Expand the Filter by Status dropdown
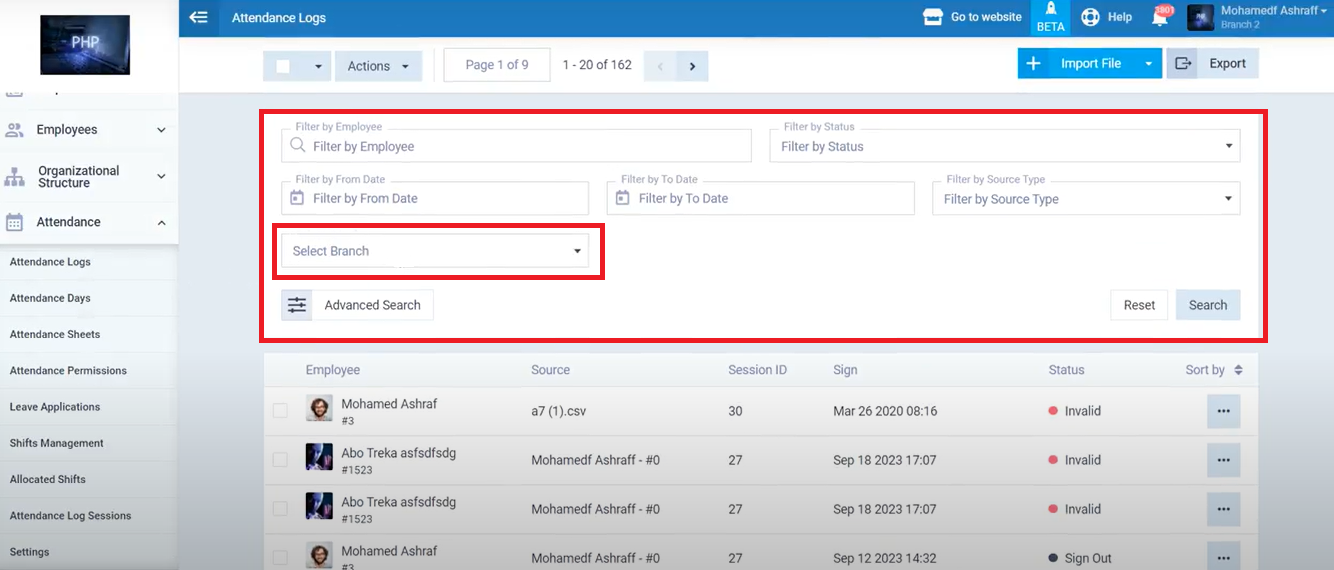This screenshot has height=570, width=1334. [x=1004, y=146]
